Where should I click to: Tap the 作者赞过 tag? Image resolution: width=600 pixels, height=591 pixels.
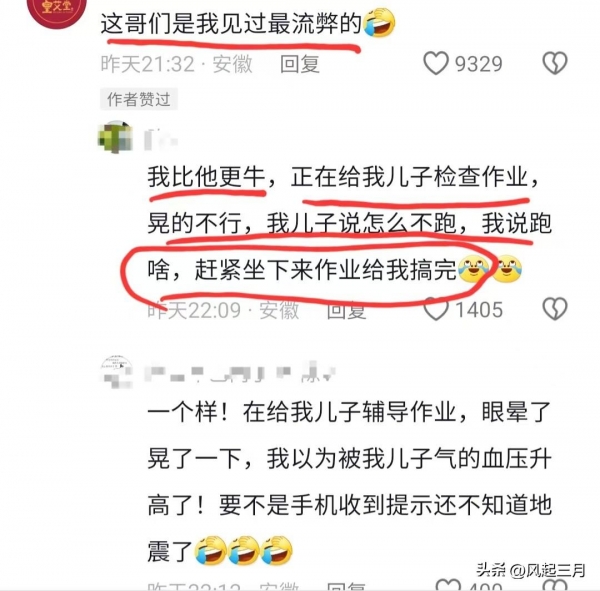tap(139, 100)
